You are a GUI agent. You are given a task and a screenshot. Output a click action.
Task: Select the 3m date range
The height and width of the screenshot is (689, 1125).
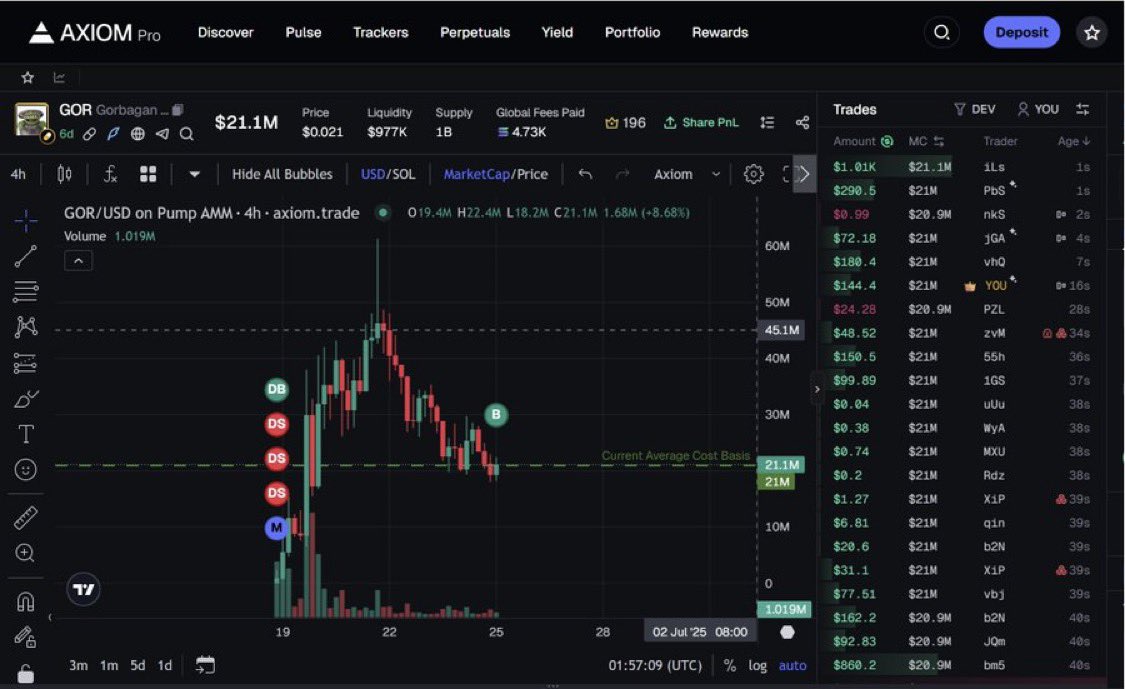pyautogui.click(x=78, y=665)
